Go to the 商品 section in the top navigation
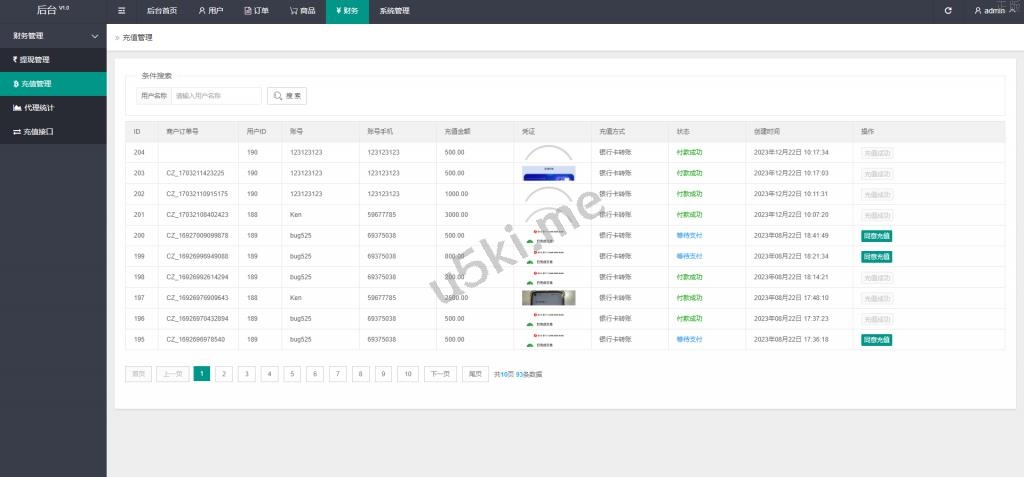 tap(302, 11)
